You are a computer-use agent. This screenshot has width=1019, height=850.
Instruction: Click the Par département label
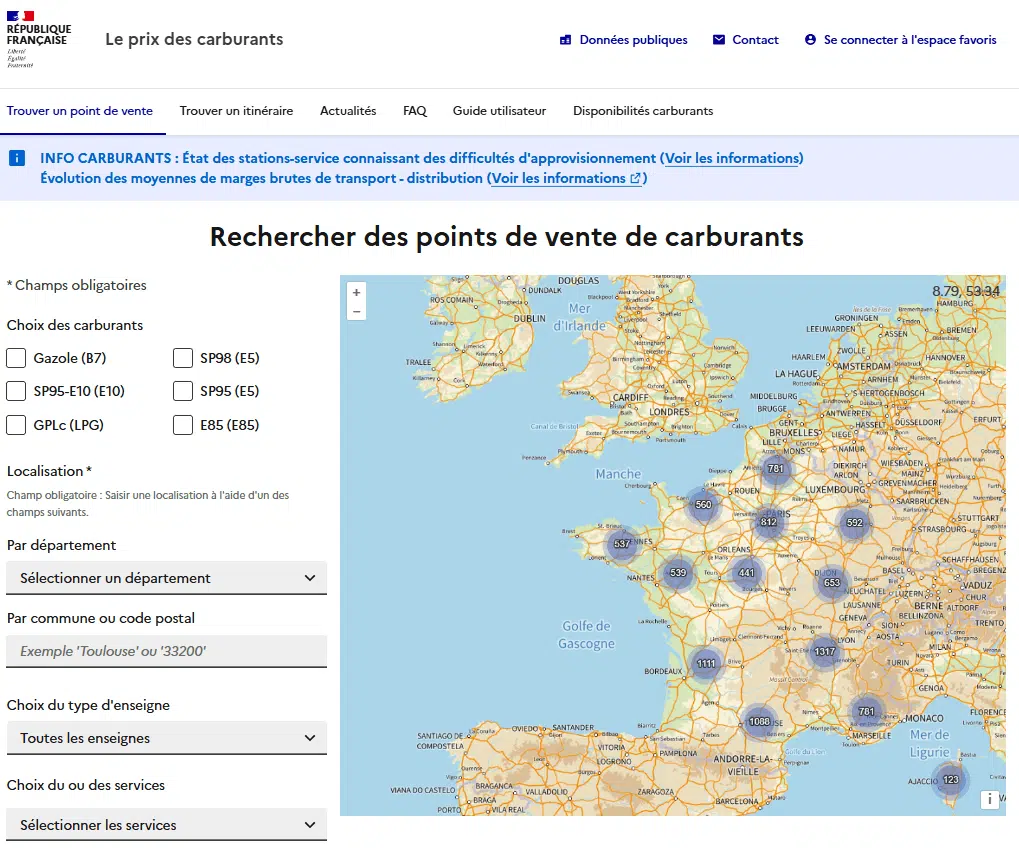point(62,545)
